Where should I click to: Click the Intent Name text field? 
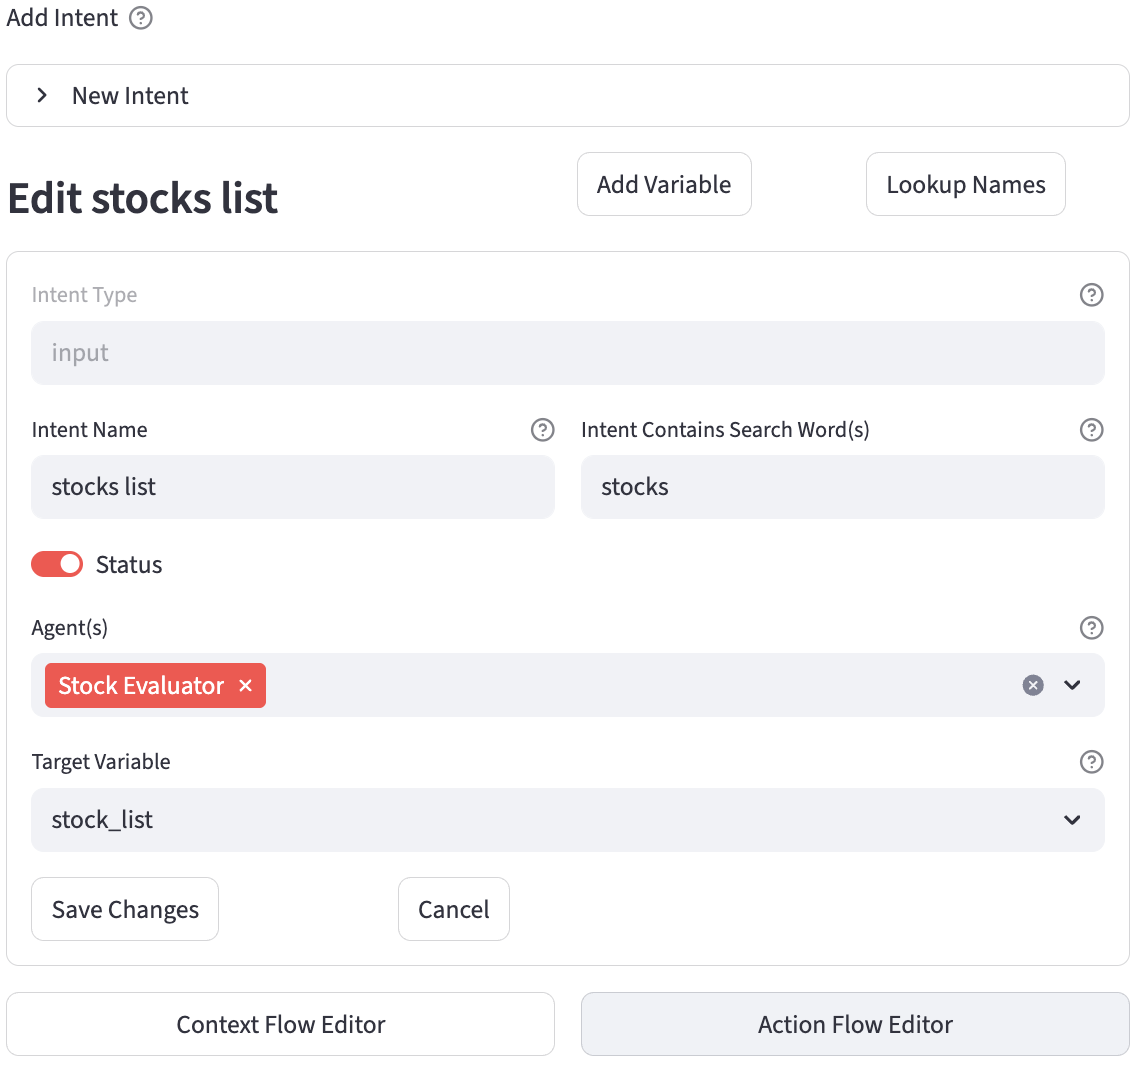(x=292, y=487)
